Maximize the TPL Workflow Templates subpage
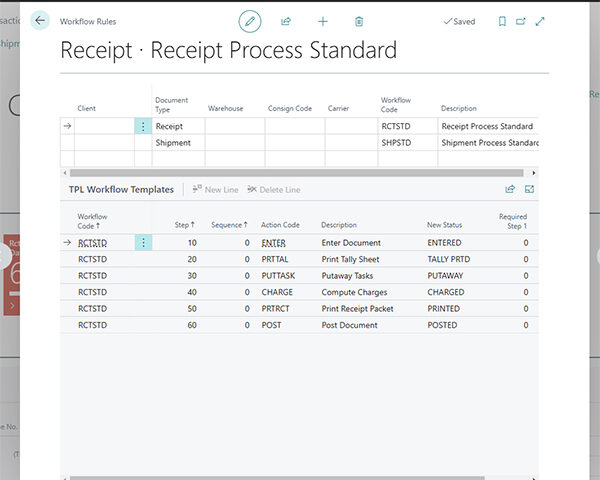This screenshot has height=480, width=600. pyautogui.click(x=530, y=188)
